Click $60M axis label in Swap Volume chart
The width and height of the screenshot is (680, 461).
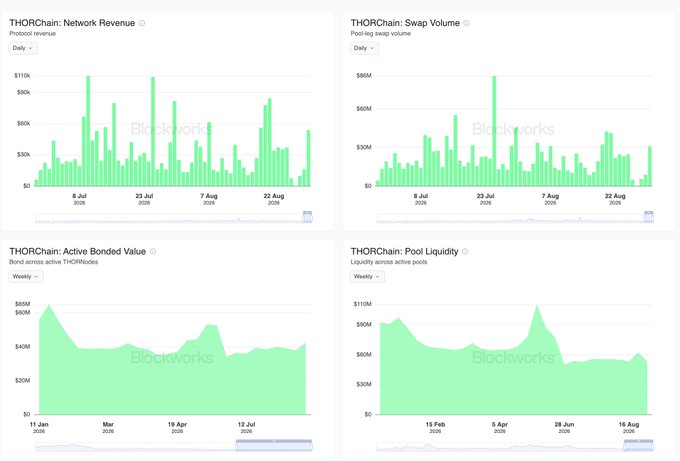pyautogui.click(x=364, y=108)
